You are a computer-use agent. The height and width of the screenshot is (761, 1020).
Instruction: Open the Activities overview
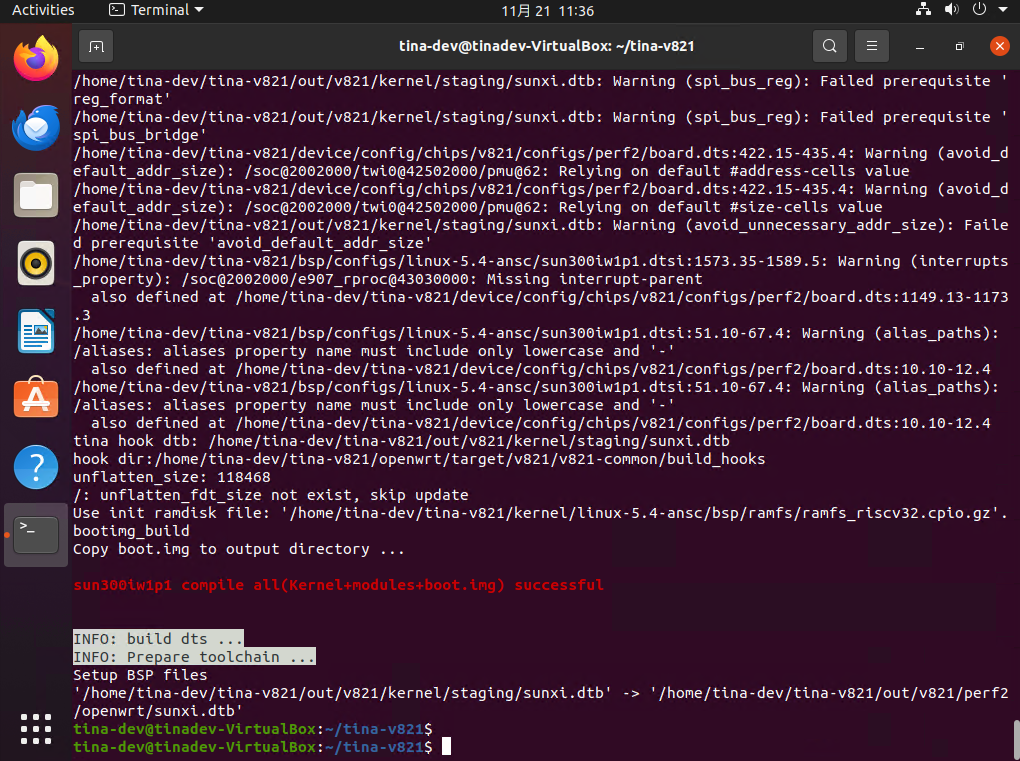point(43,10)
